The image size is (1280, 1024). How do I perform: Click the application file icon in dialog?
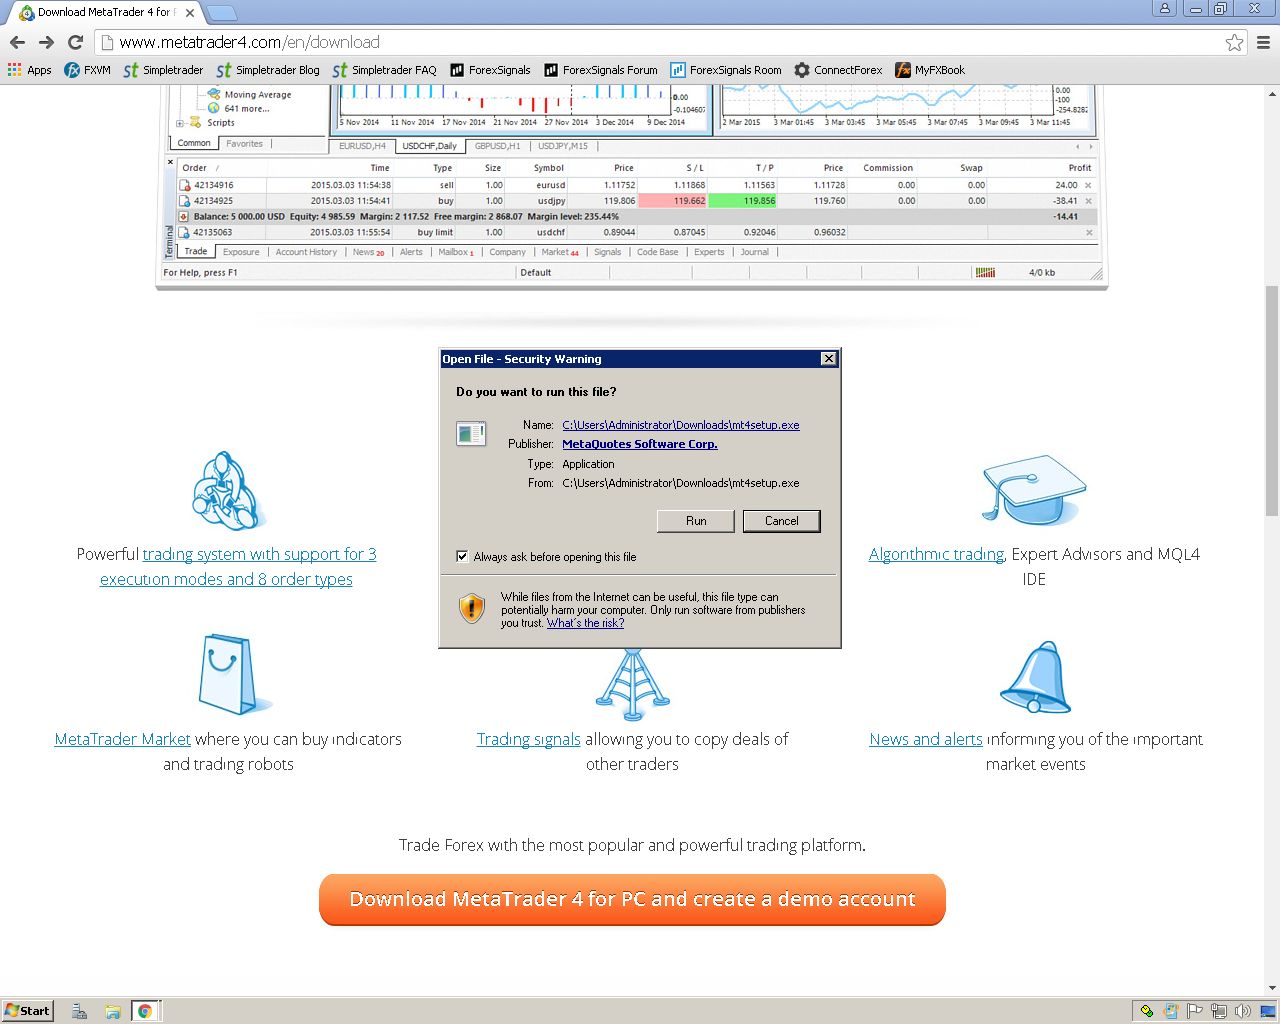click(x=471, y=433)
